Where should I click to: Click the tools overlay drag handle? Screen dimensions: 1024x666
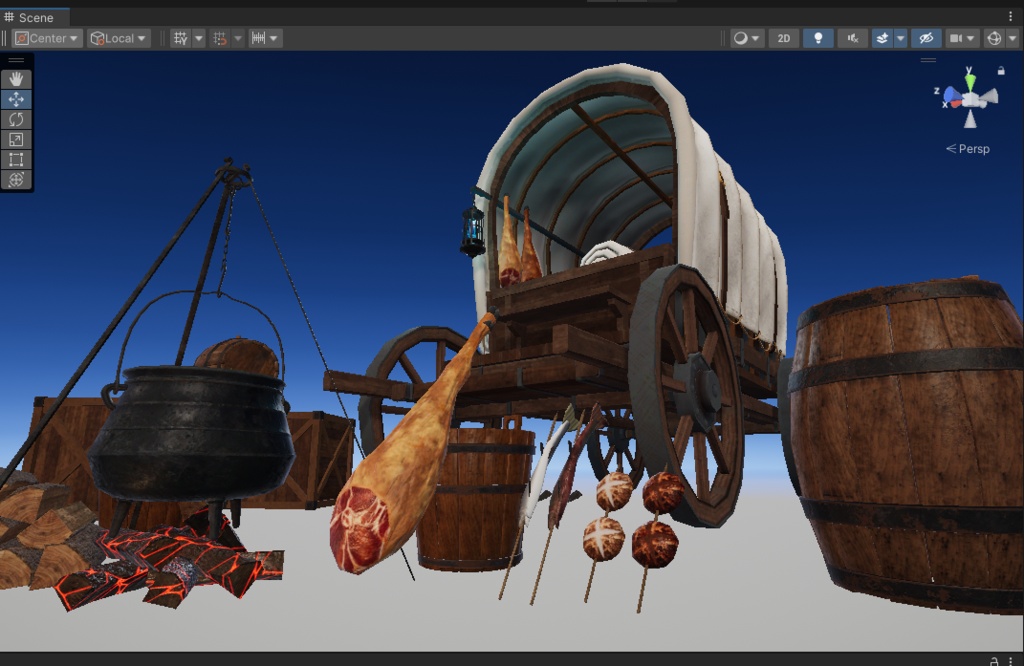(x=16, y=60)
